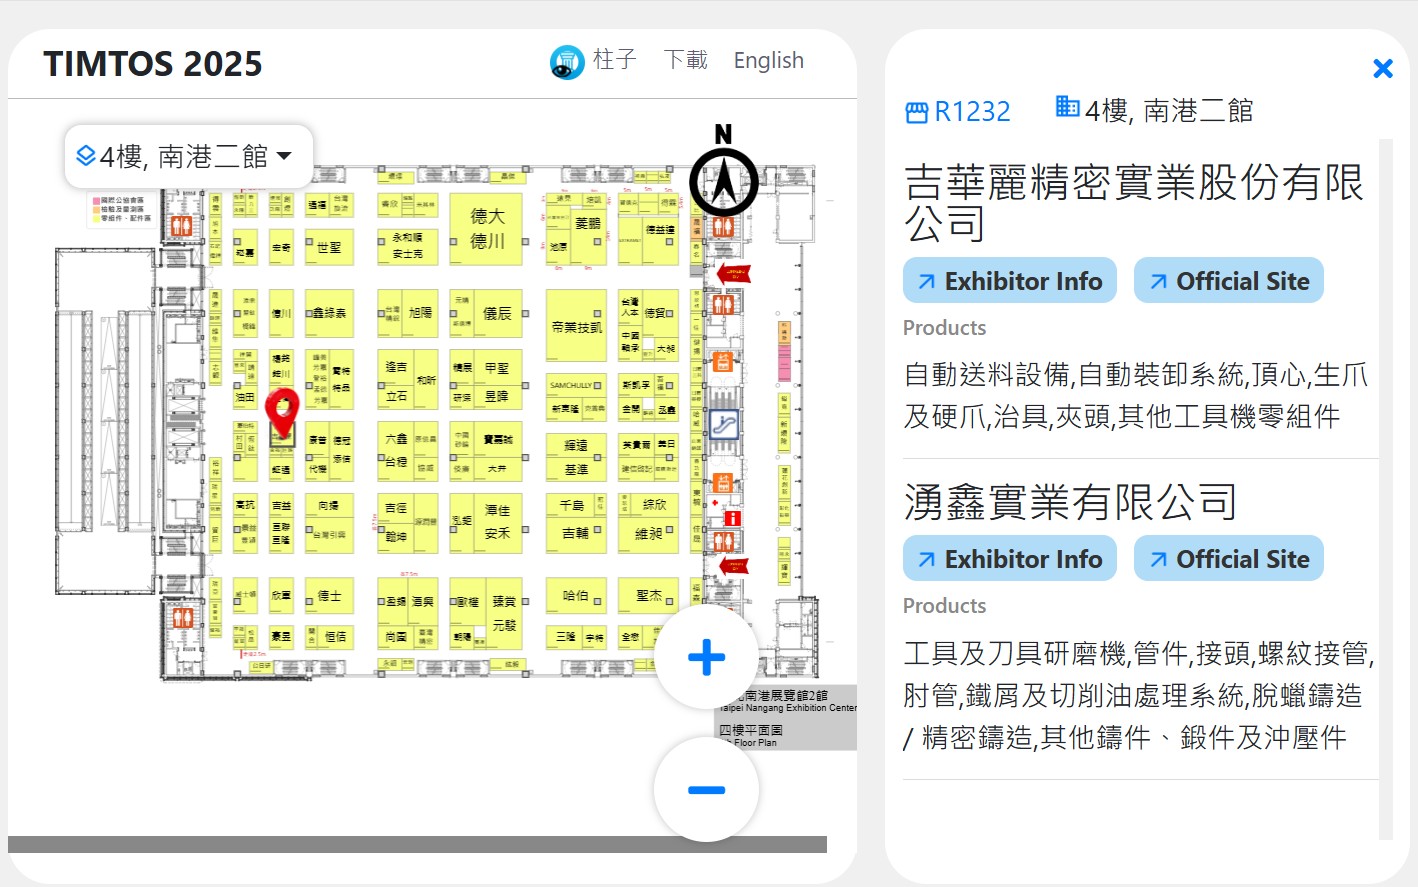Click restroom icon at map's southwest corner
The width and height of the screenshot is (1418, 887).
coord(181,618)
